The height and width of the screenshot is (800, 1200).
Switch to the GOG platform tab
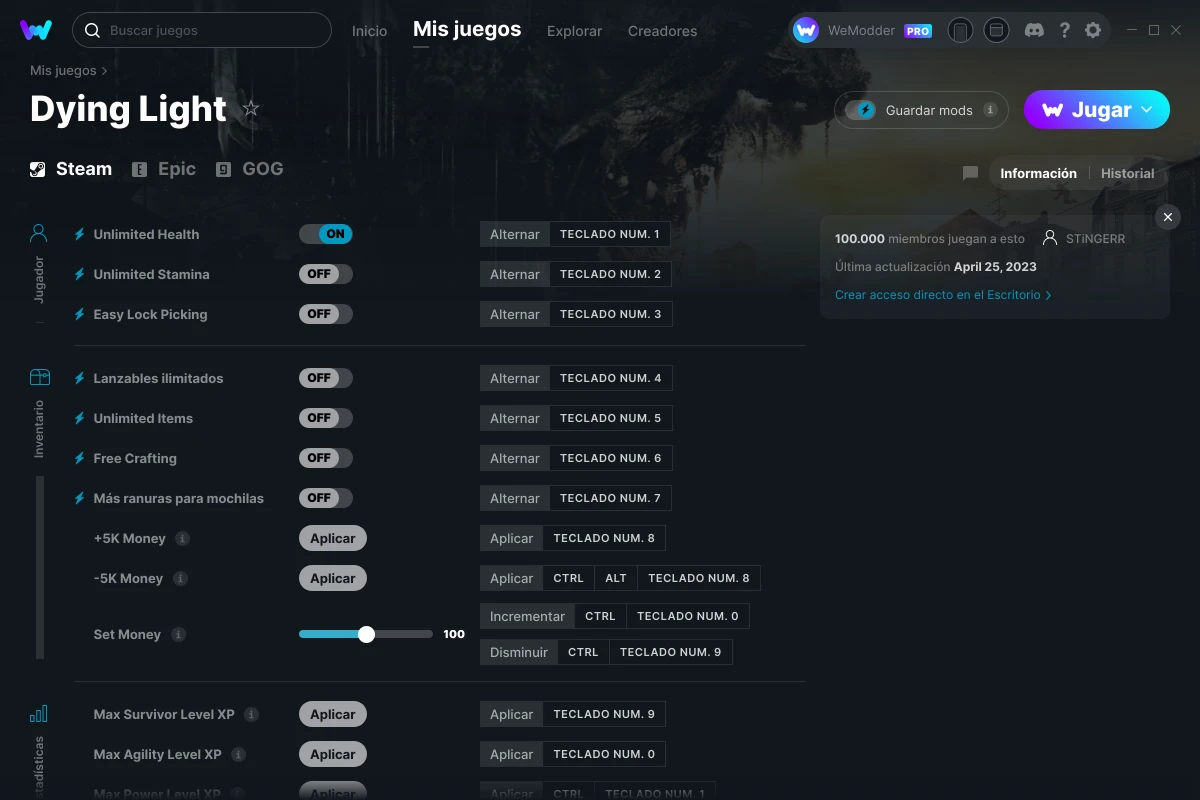point(249,169)
